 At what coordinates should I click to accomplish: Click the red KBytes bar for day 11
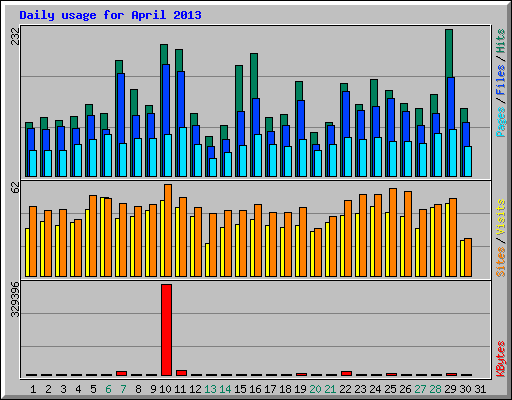point(181,373)
